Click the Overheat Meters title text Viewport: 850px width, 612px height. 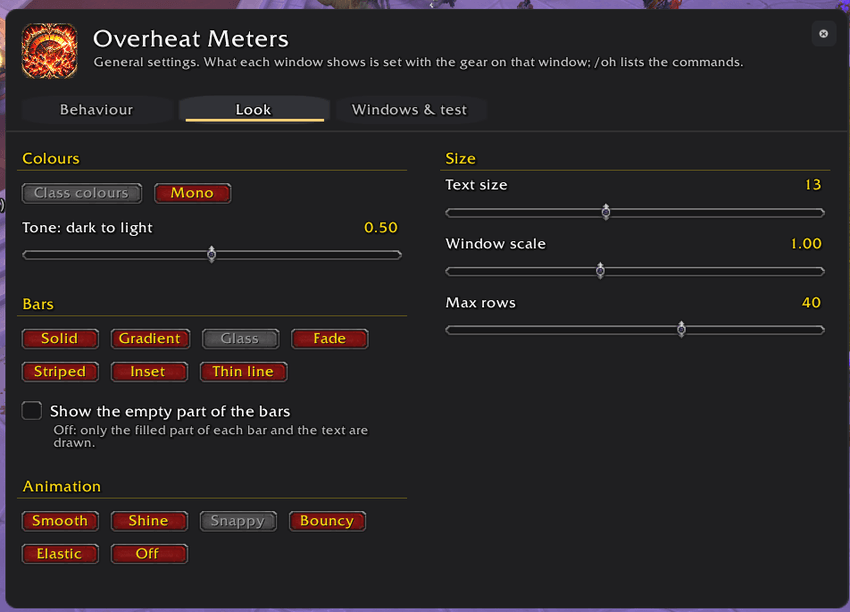pos(191,38)
